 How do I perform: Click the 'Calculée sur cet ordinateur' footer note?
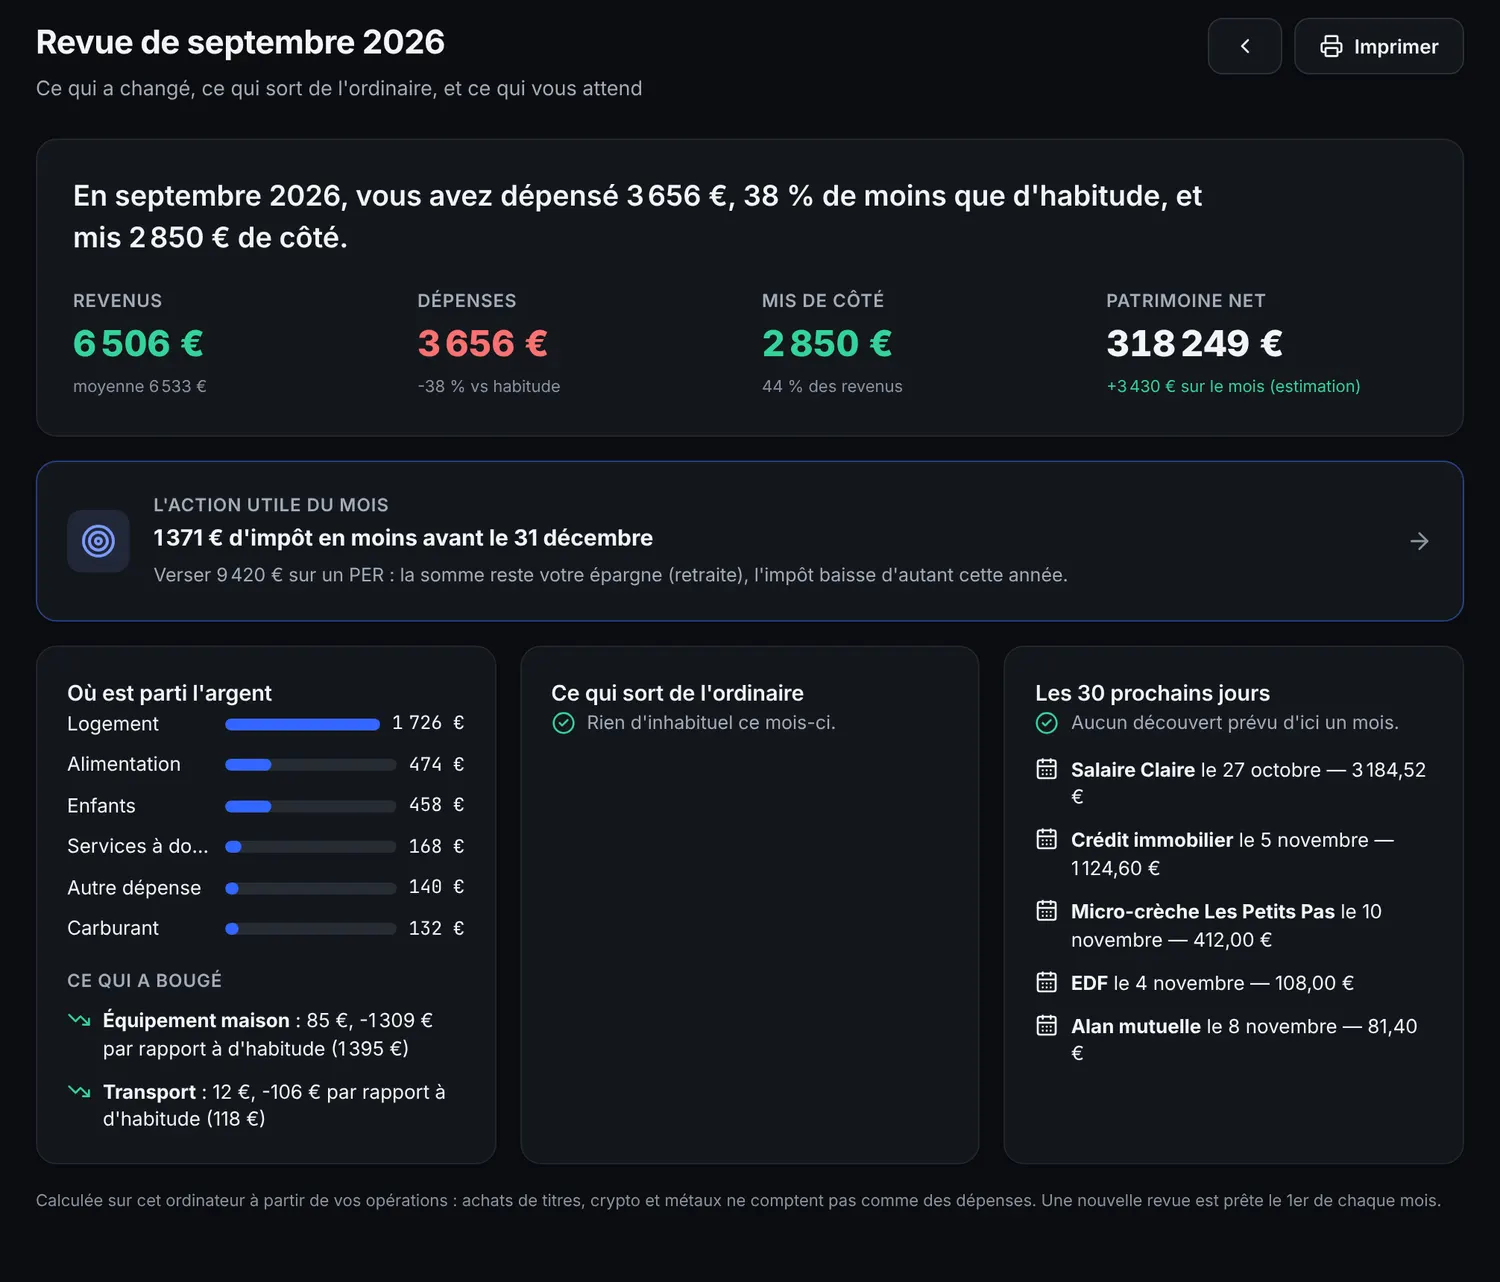pos(738,1200)
